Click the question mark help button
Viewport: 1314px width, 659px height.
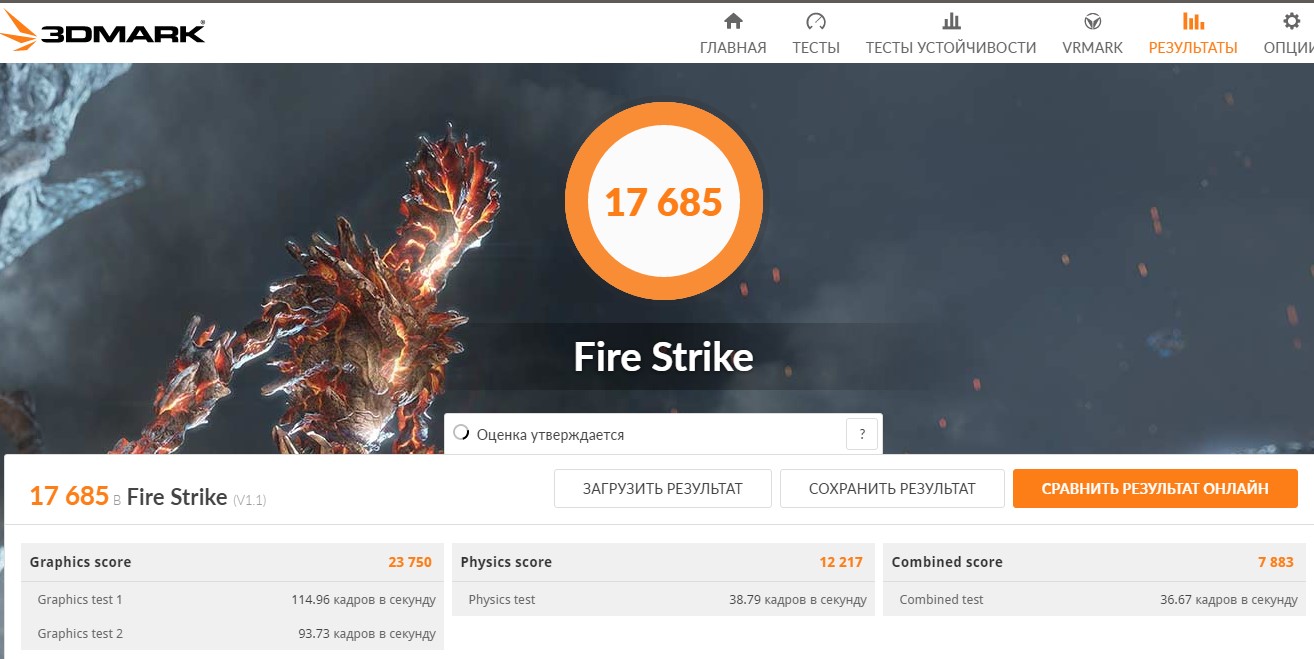click(x=862, y=434)
